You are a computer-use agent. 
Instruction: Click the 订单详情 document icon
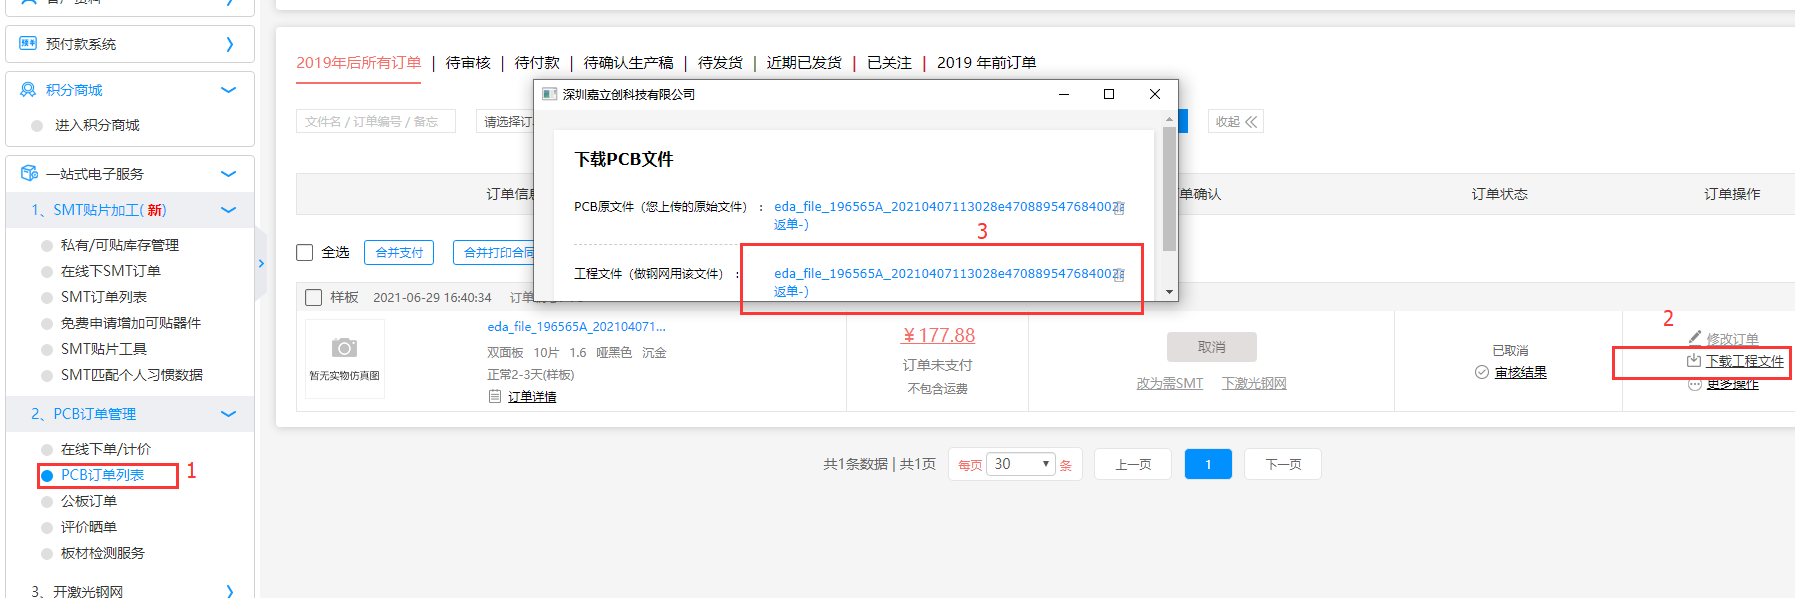pos(494,397)
